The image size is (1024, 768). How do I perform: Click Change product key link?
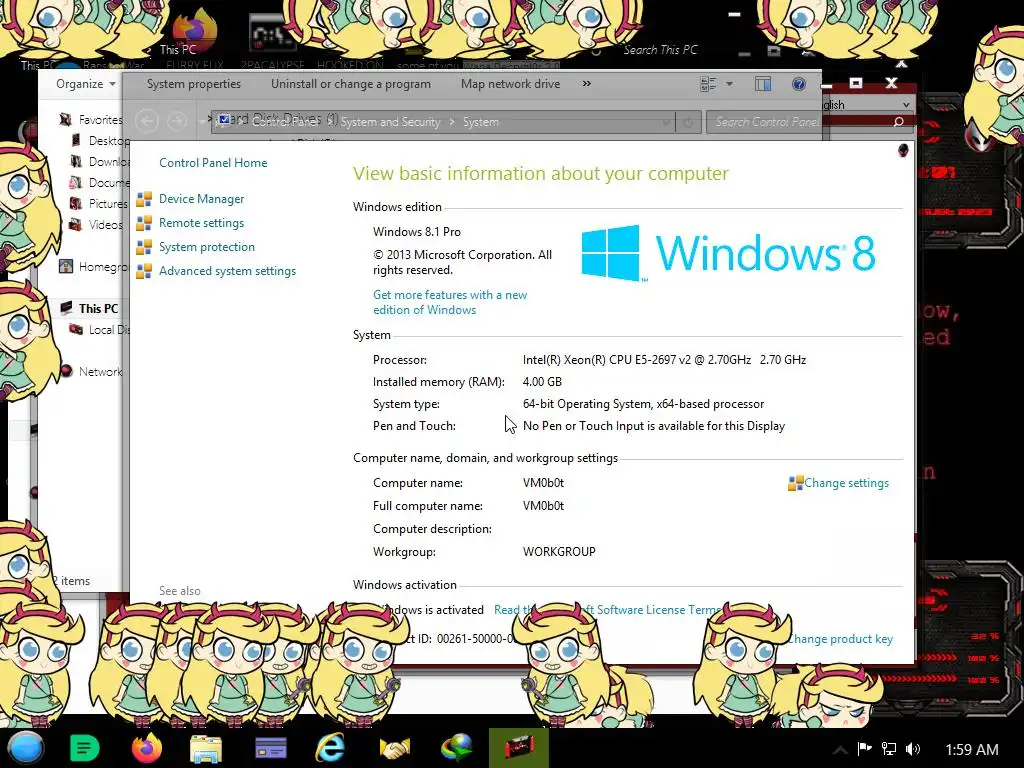tap(839, 639)
